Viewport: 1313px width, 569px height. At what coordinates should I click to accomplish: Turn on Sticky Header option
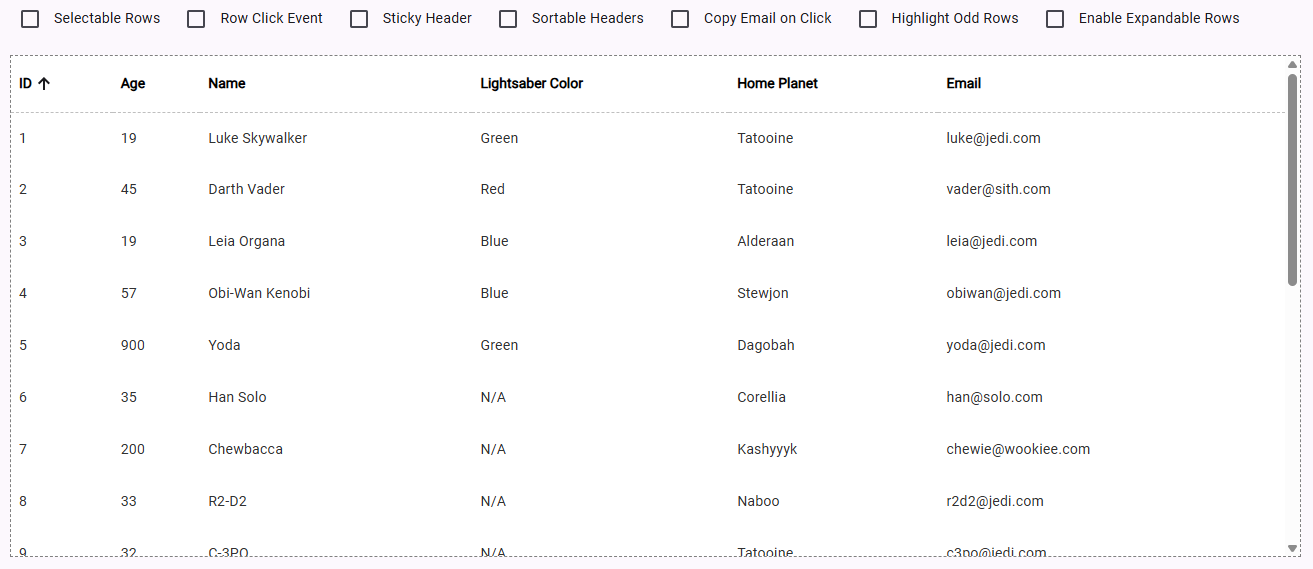(359, 19)
